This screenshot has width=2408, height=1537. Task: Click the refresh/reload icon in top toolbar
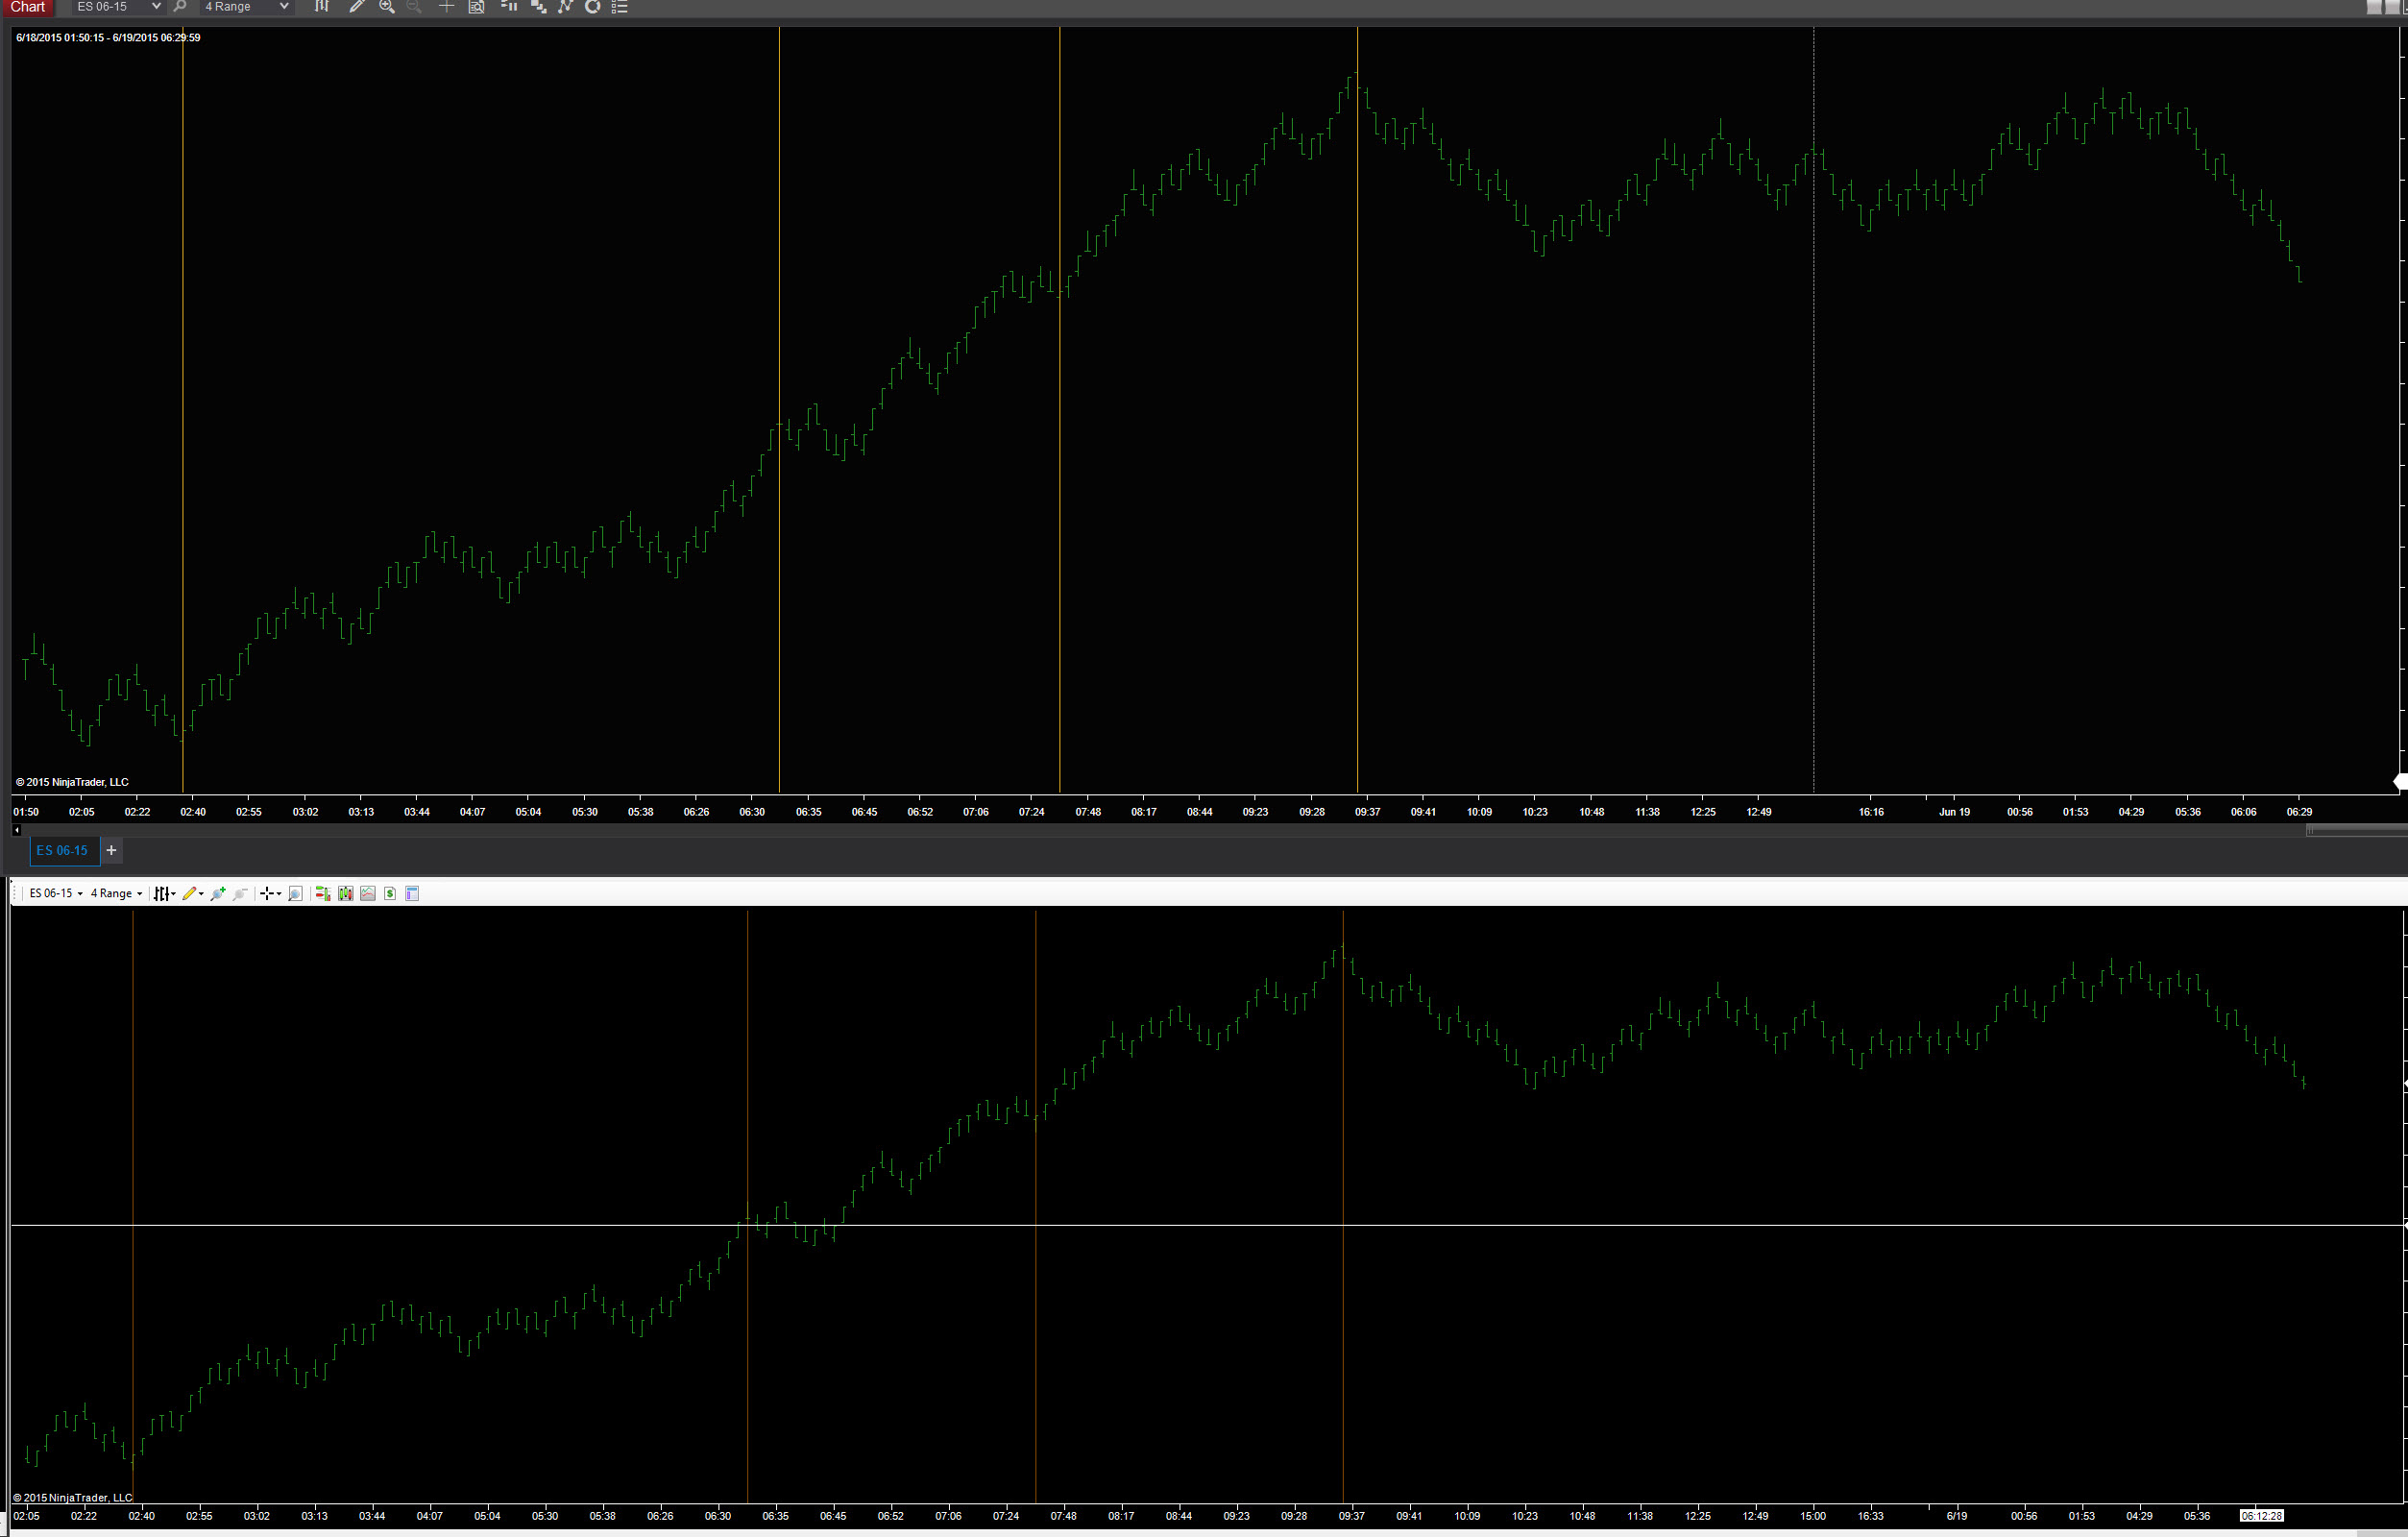592,7
